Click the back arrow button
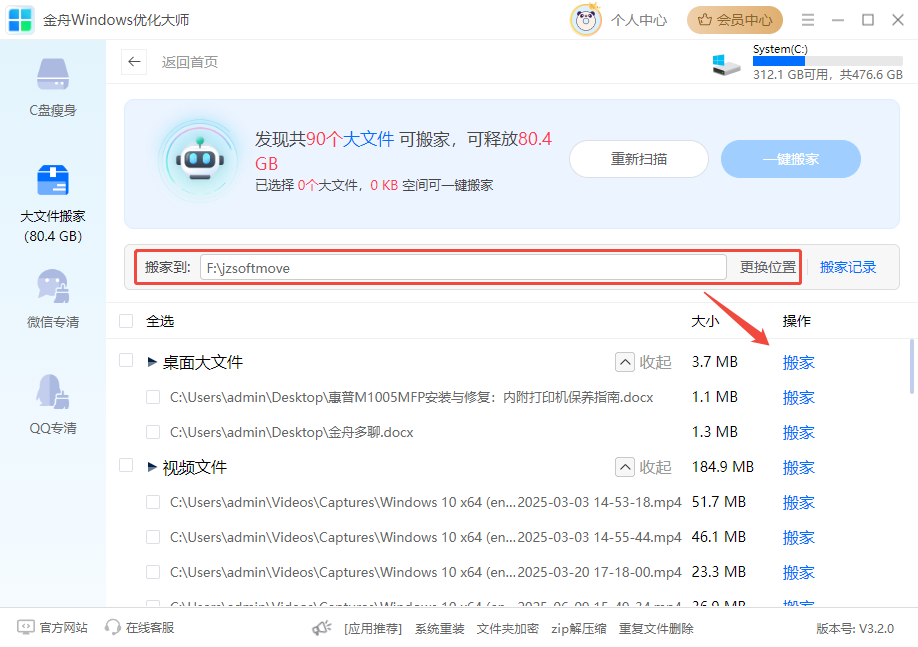 point(134,62)
